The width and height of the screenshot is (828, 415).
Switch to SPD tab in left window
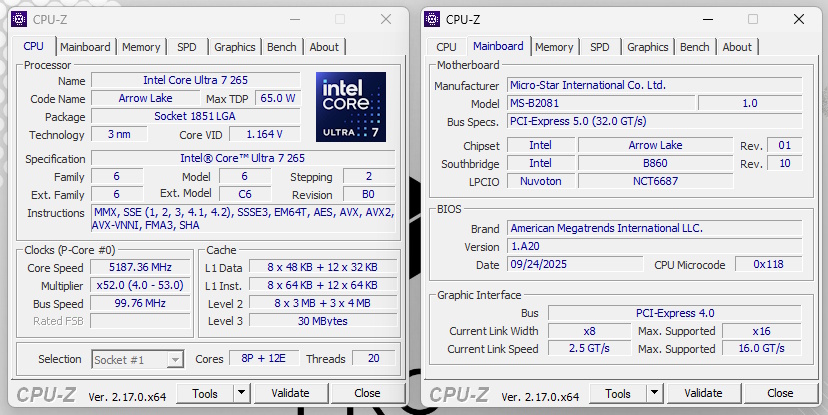pyautogui.click(x=187, y=47)
